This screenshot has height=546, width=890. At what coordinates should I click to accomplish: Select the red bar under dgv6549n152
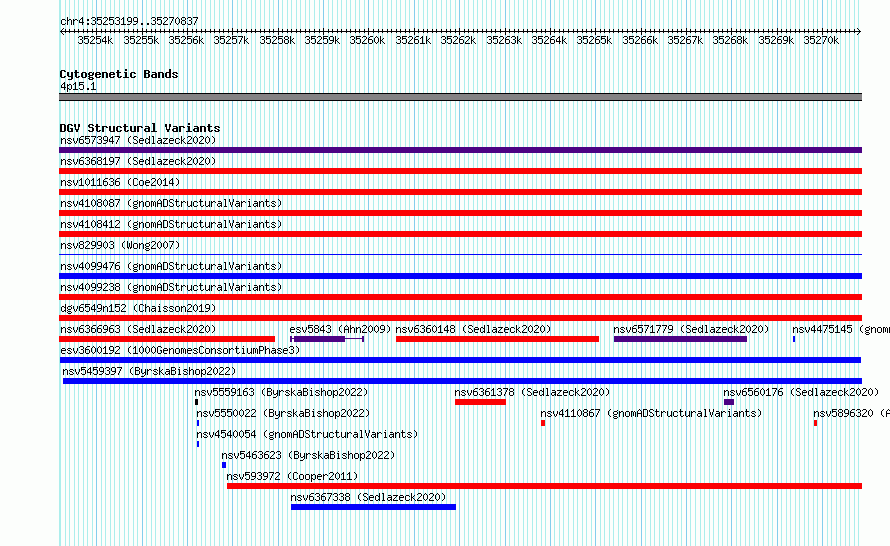[460, 318]
